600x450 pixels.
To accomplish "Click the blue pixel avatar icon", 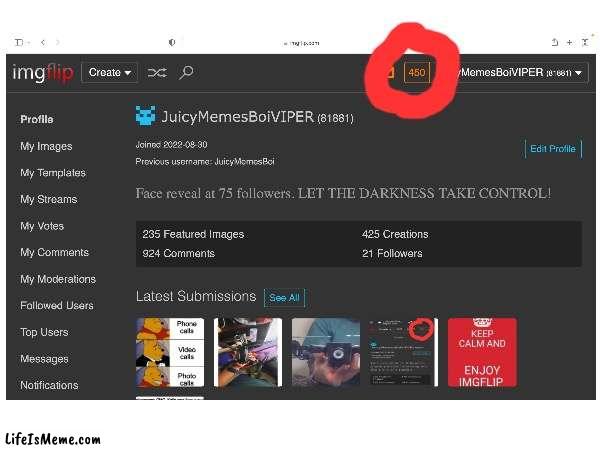I will click(x=145, y=116).
